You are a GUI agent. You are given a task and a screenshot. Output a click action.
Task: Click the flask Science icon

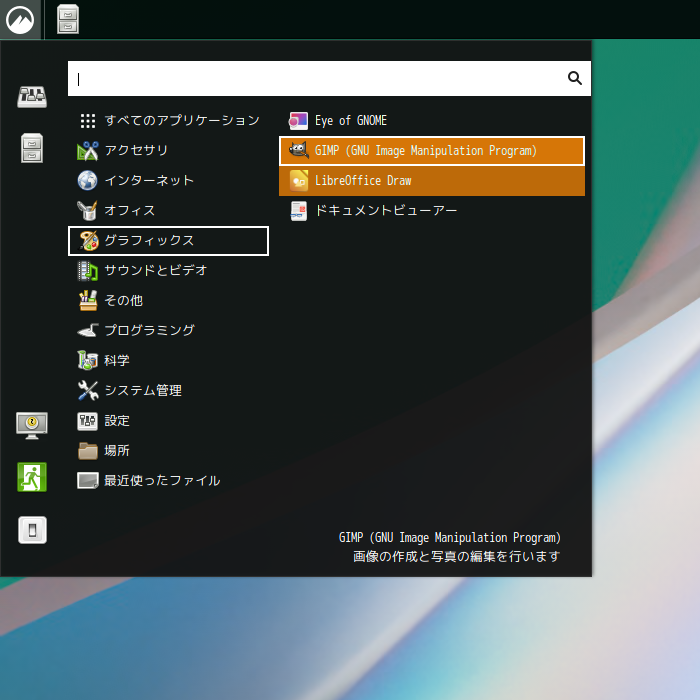[88, 360]
